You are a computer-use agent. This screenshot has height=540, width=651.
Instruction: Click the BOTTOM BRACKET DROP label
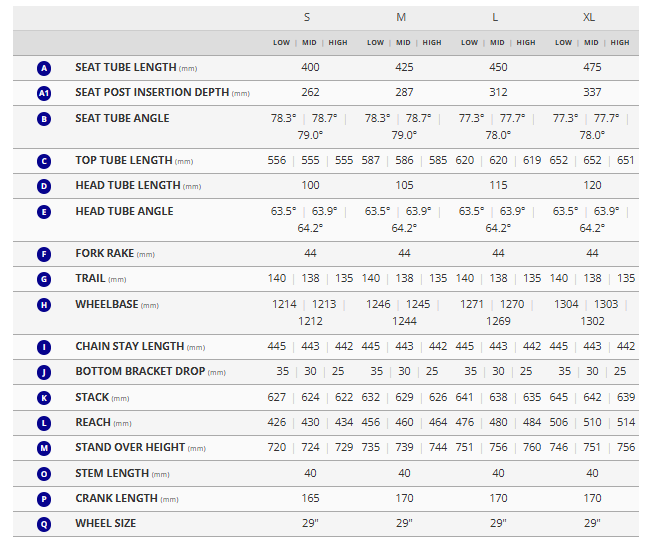point(140,372)
